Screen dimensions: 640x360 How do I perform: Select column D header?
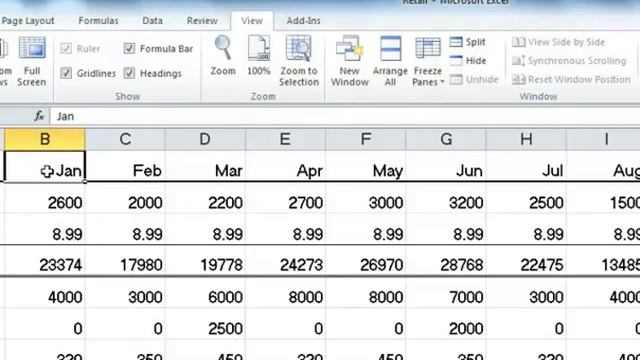205,139
